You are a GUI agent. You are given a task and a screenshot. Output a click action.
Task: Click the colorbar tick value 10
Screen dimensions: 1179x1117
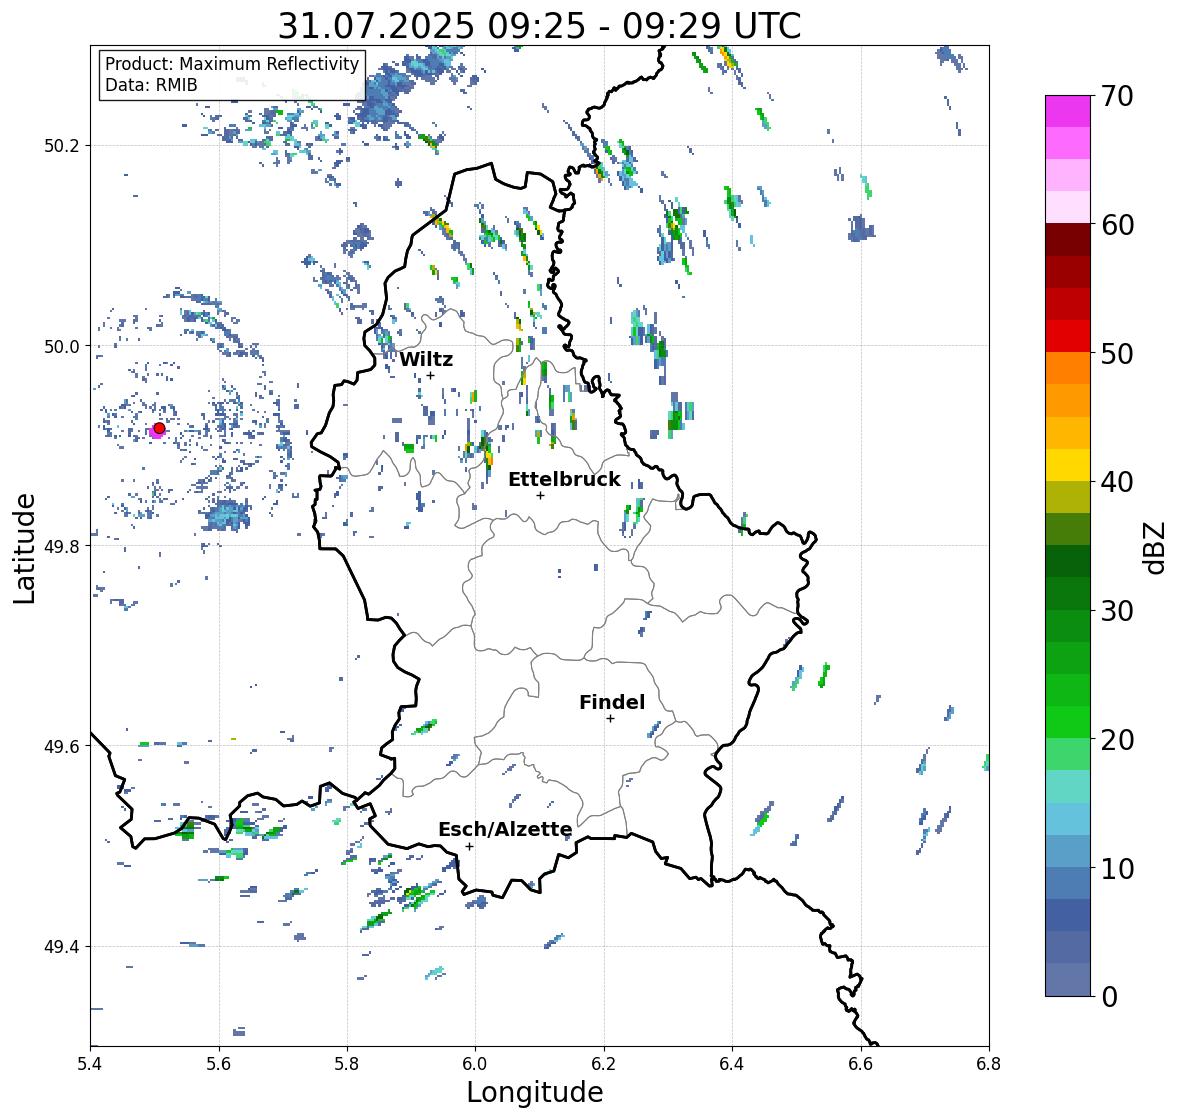click(1117, 868)
